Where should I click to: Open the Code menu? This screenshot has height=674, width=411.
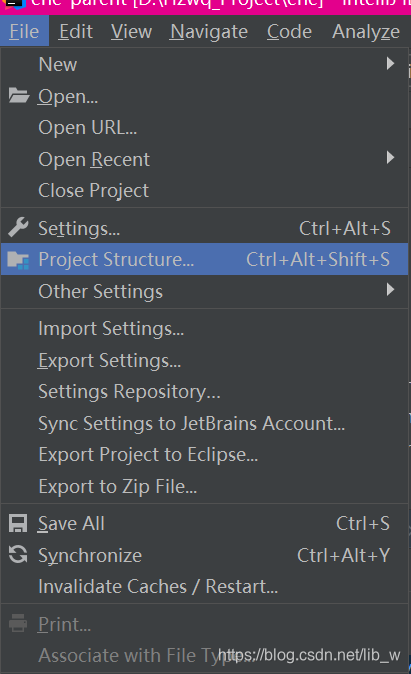[x=289, y=32]
